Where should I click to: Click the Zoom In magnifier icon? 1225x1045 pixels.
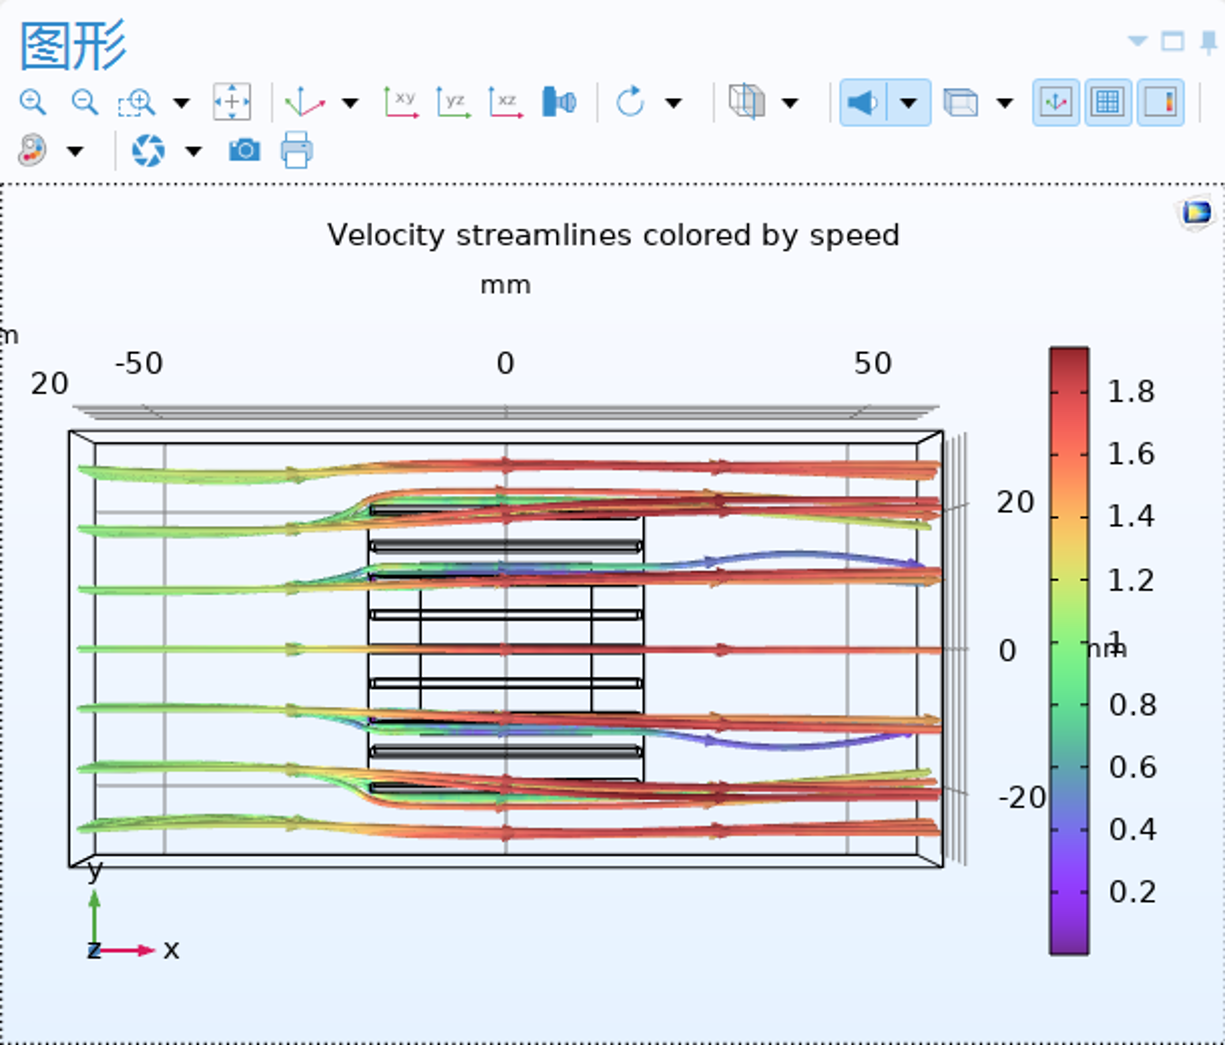pyautogui.click(x=33, y=102)
